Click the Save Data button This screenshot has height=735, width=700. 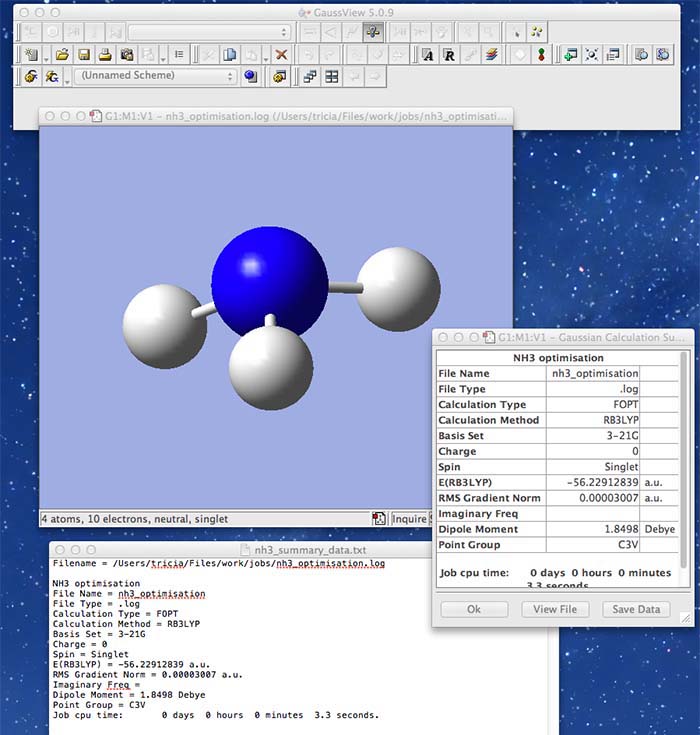click(x=636, y=609)
